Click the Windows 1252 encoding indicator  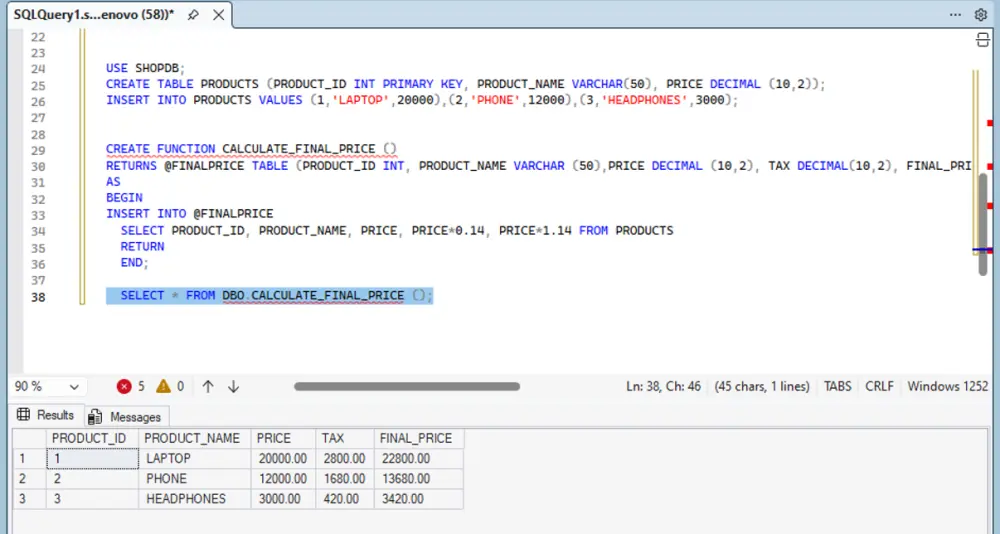pyautogui.click(x=948, y=386)
